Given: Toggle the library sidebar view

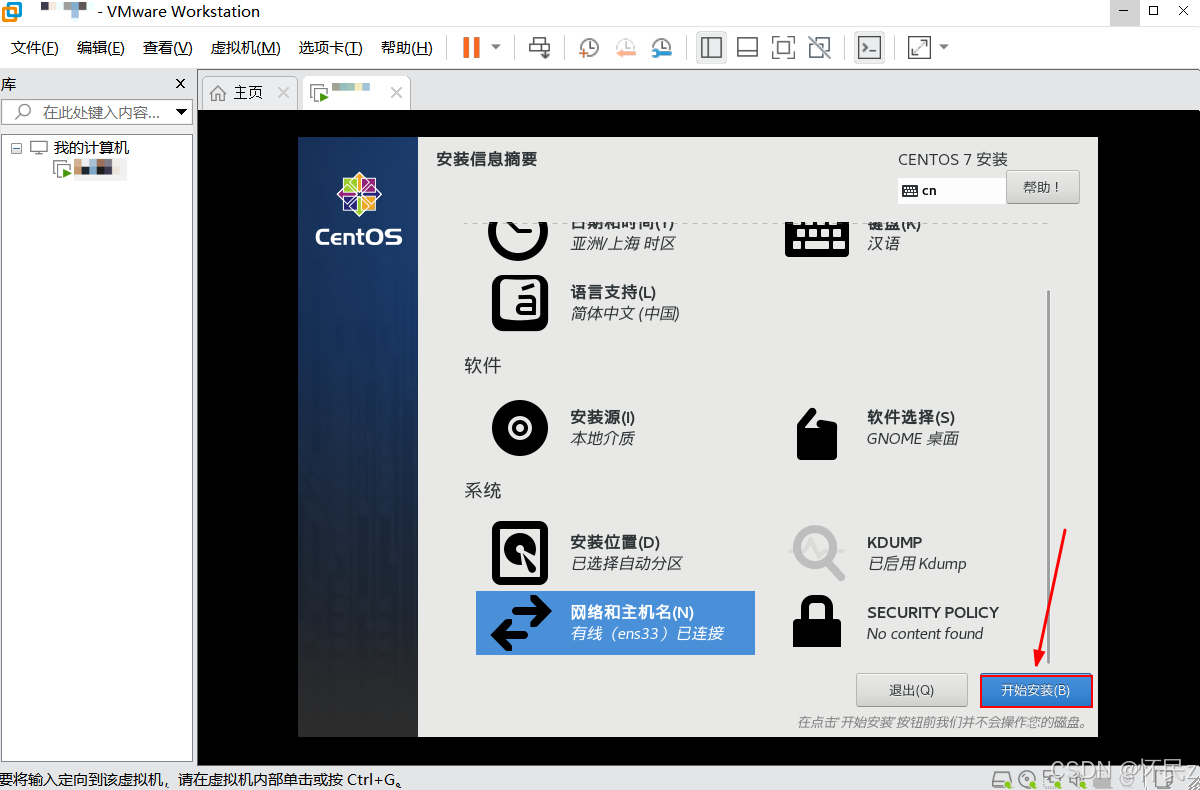Looking at the screenshot, I should [x=712, y=47].
